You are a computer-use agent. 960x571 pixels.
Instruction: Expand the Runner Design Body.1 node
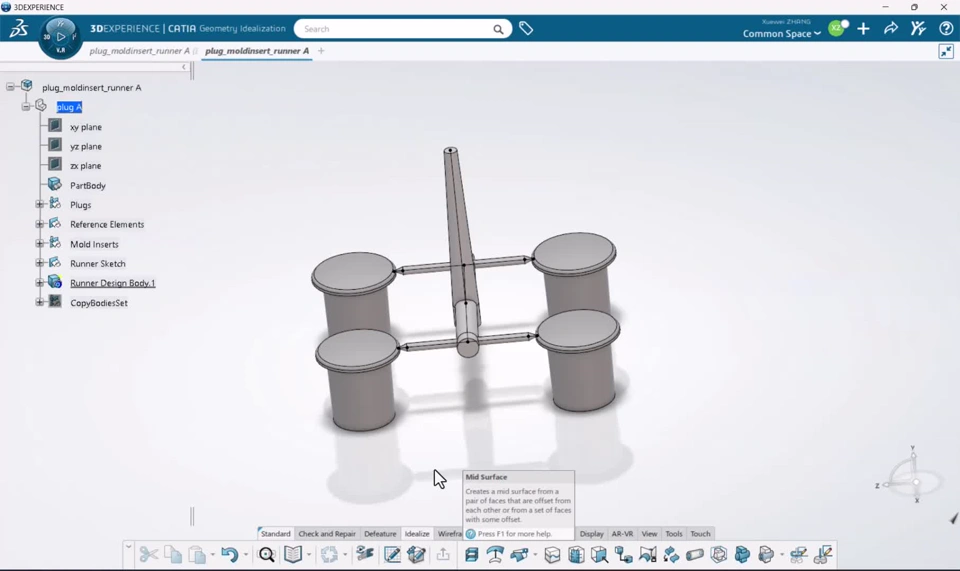tap(40, 283)
